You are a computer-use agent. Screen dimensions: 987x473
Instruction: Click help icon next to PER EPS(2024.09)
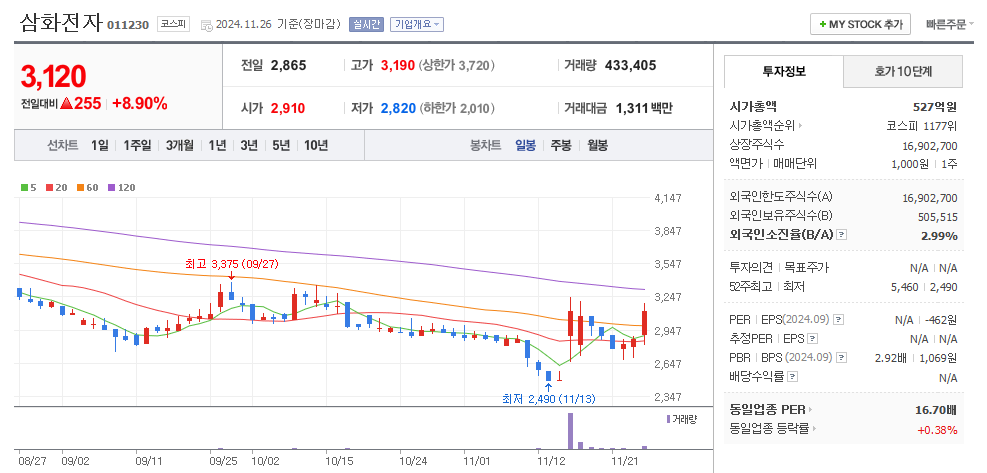click(x=838, y=320)
